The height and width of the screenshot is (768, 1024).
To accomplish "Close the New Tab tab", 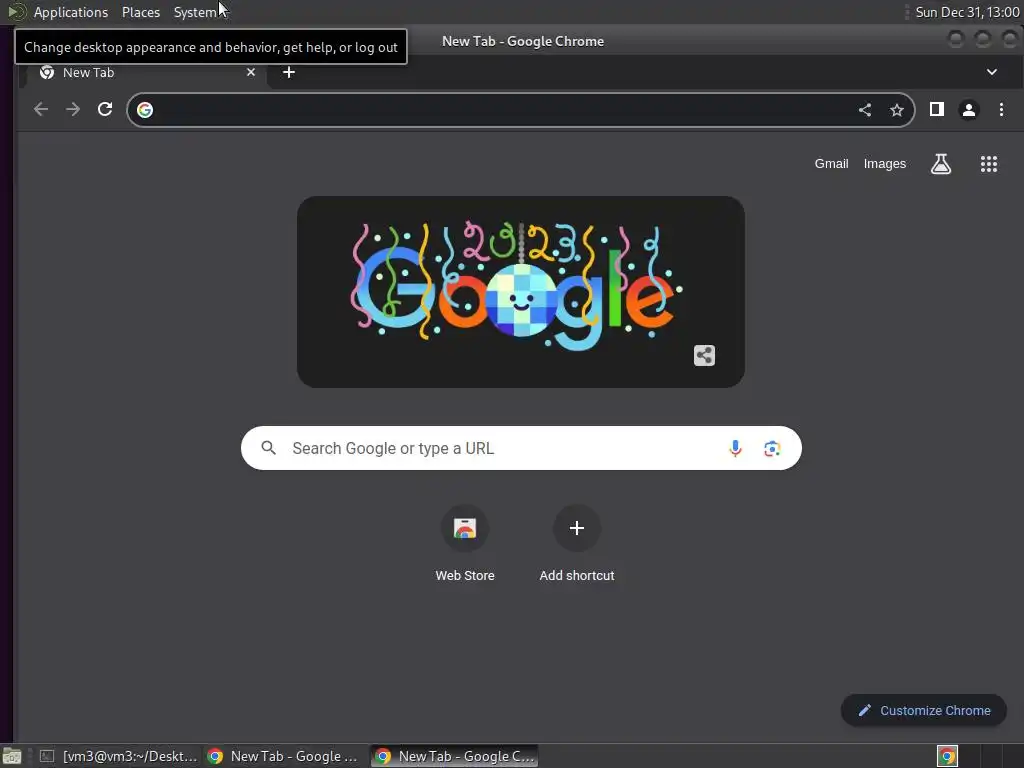I will tap(251, 72).
